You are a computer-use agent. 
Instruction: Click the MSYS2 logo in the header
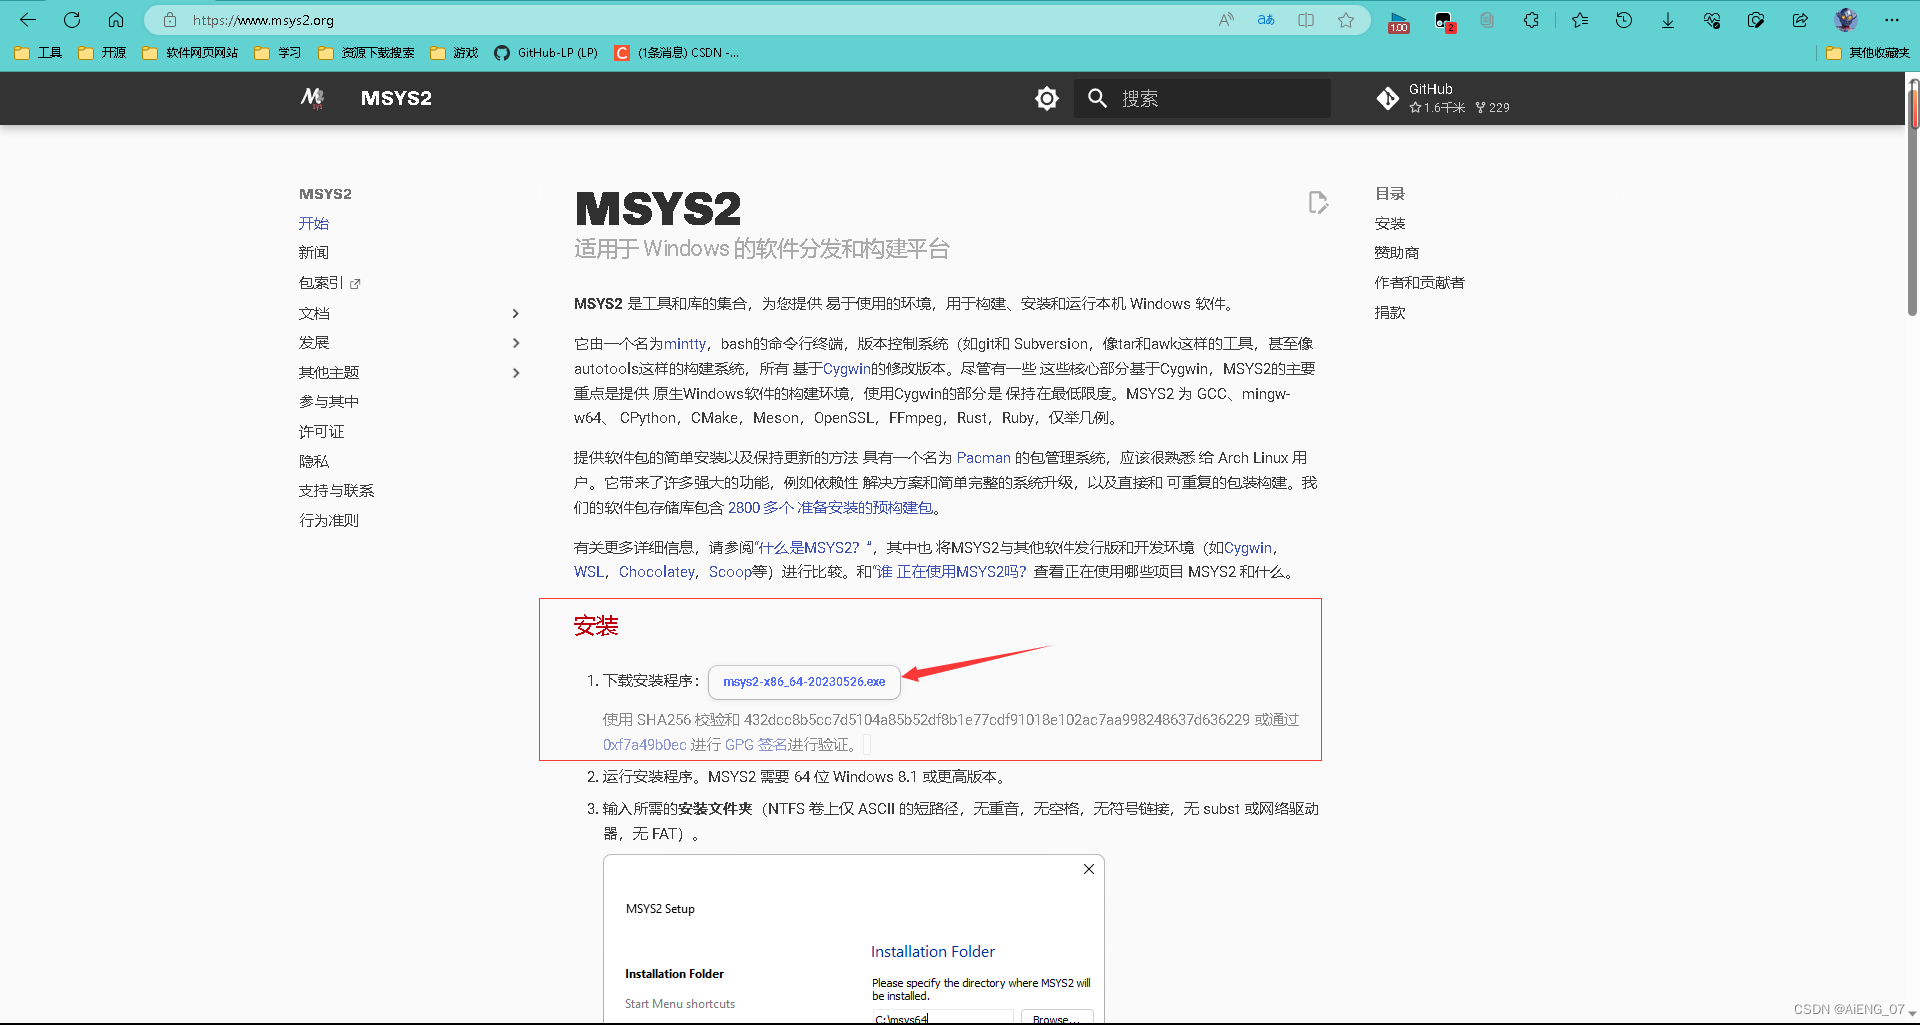pyautogui.click(x=313, y=98)
